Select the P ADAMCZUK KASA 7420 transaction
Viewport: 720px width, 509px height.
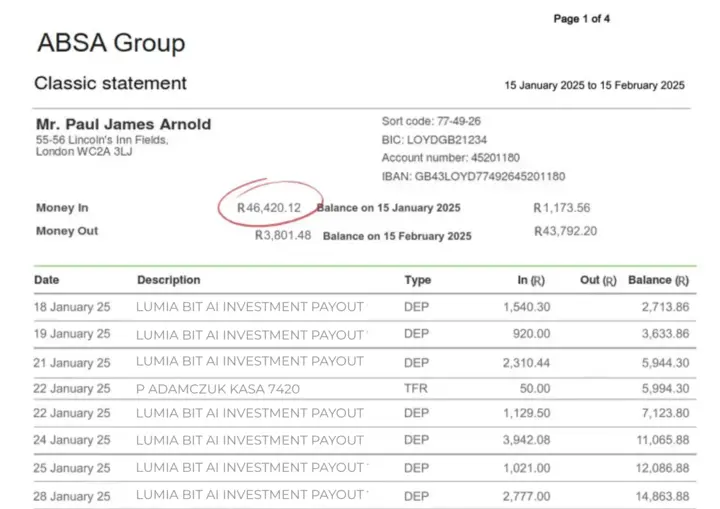click(218, 388)
